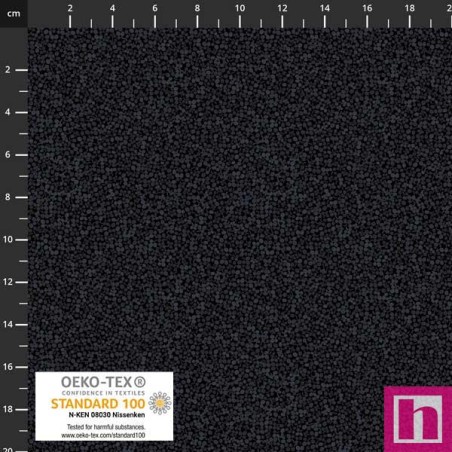Click the 12 mark on left ruler
Image resolution: width=452 pixels, height=452 pixels.
(x=8, y=282)
